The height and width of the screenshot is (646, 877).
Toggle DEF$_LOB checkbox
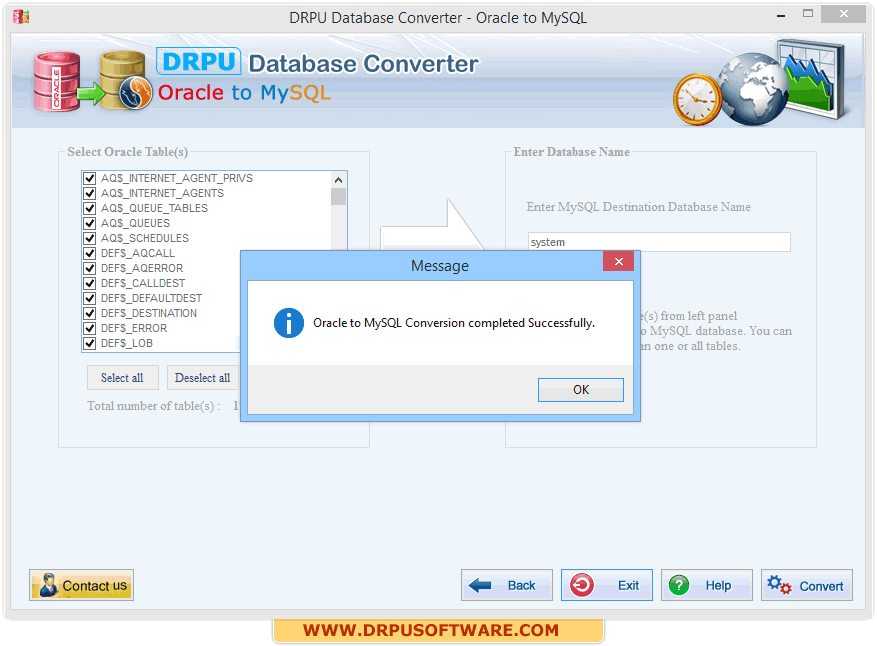point(89,343)
